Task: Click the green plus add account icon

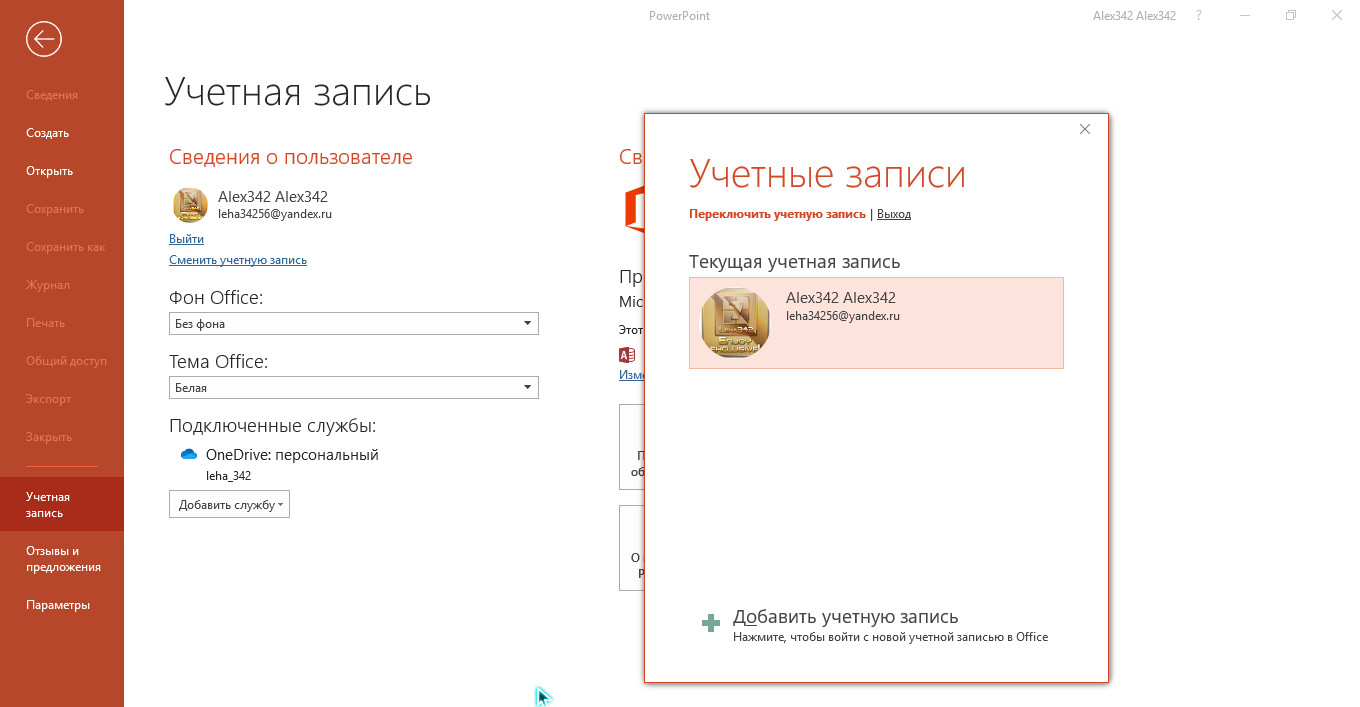Action: pos(711,624)
